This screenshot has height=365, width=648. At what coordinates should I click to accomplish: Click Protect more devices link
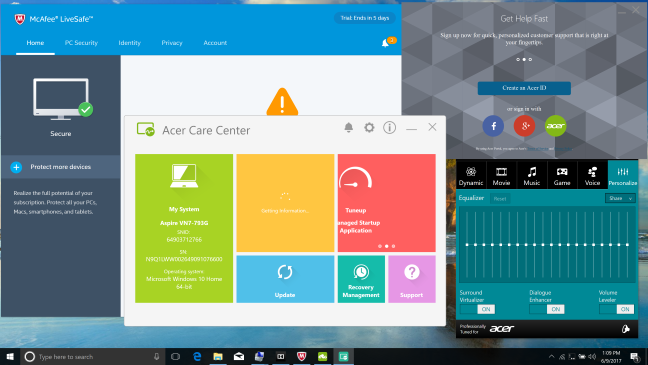click(61, 167)
